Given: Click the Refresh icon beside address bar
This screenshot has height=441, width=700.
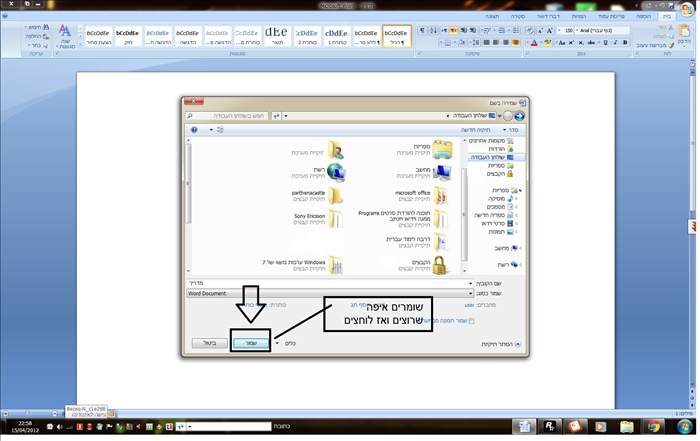Looking at the screenshot, I should point(277,116).
